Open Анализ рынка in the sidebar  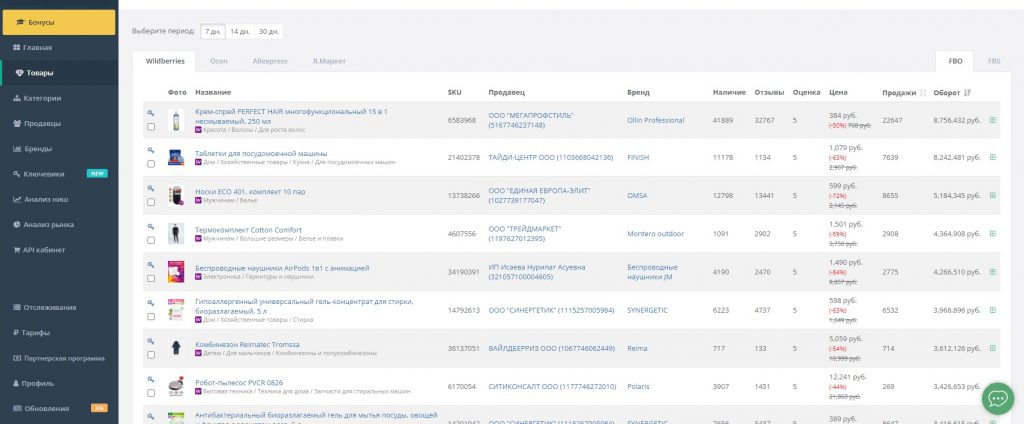[x=48, y=224]
